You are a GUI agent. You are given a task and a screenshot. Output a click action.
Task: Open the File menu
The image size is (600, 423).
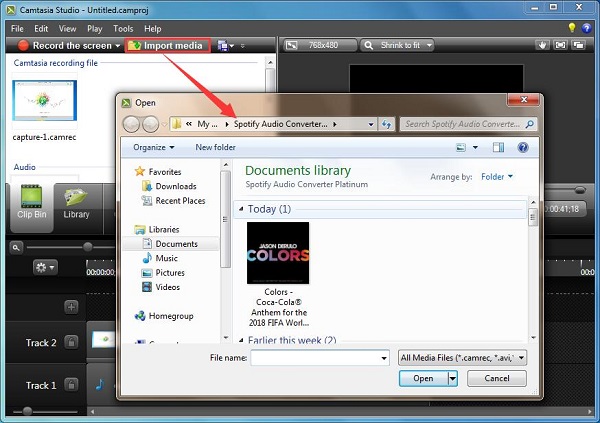click(17, 29)
